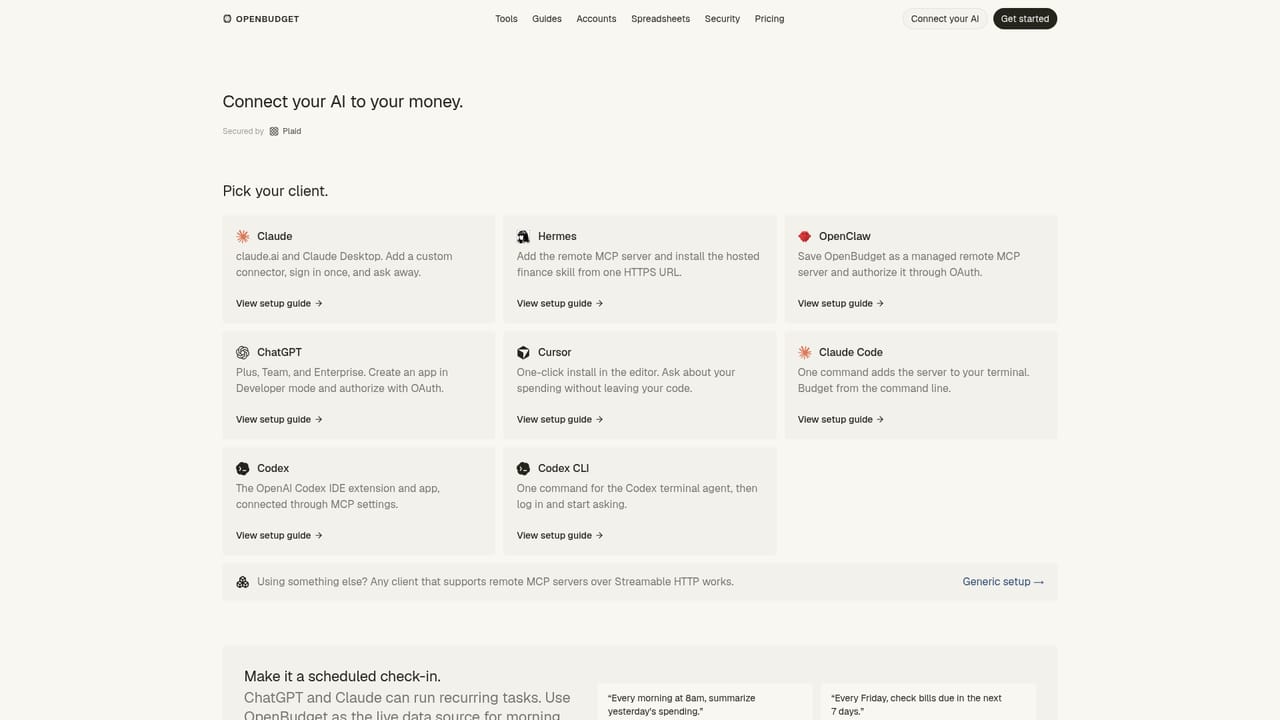Go to the Security page
The width and height of the screenshot is (1280, 720).
point(722,19)
